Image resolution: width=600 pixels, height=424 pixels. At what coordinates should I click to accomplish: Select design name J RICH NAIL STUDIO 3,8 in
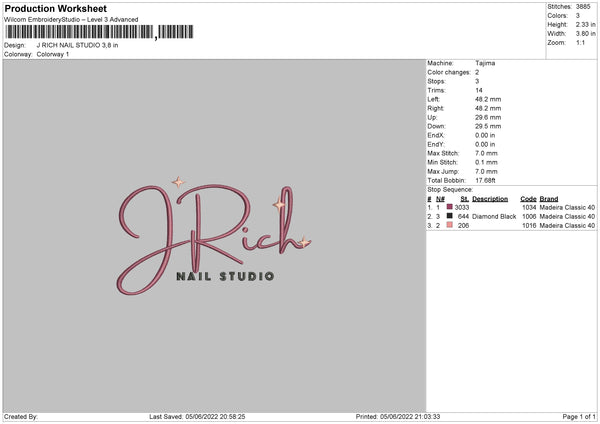(77, 45)
